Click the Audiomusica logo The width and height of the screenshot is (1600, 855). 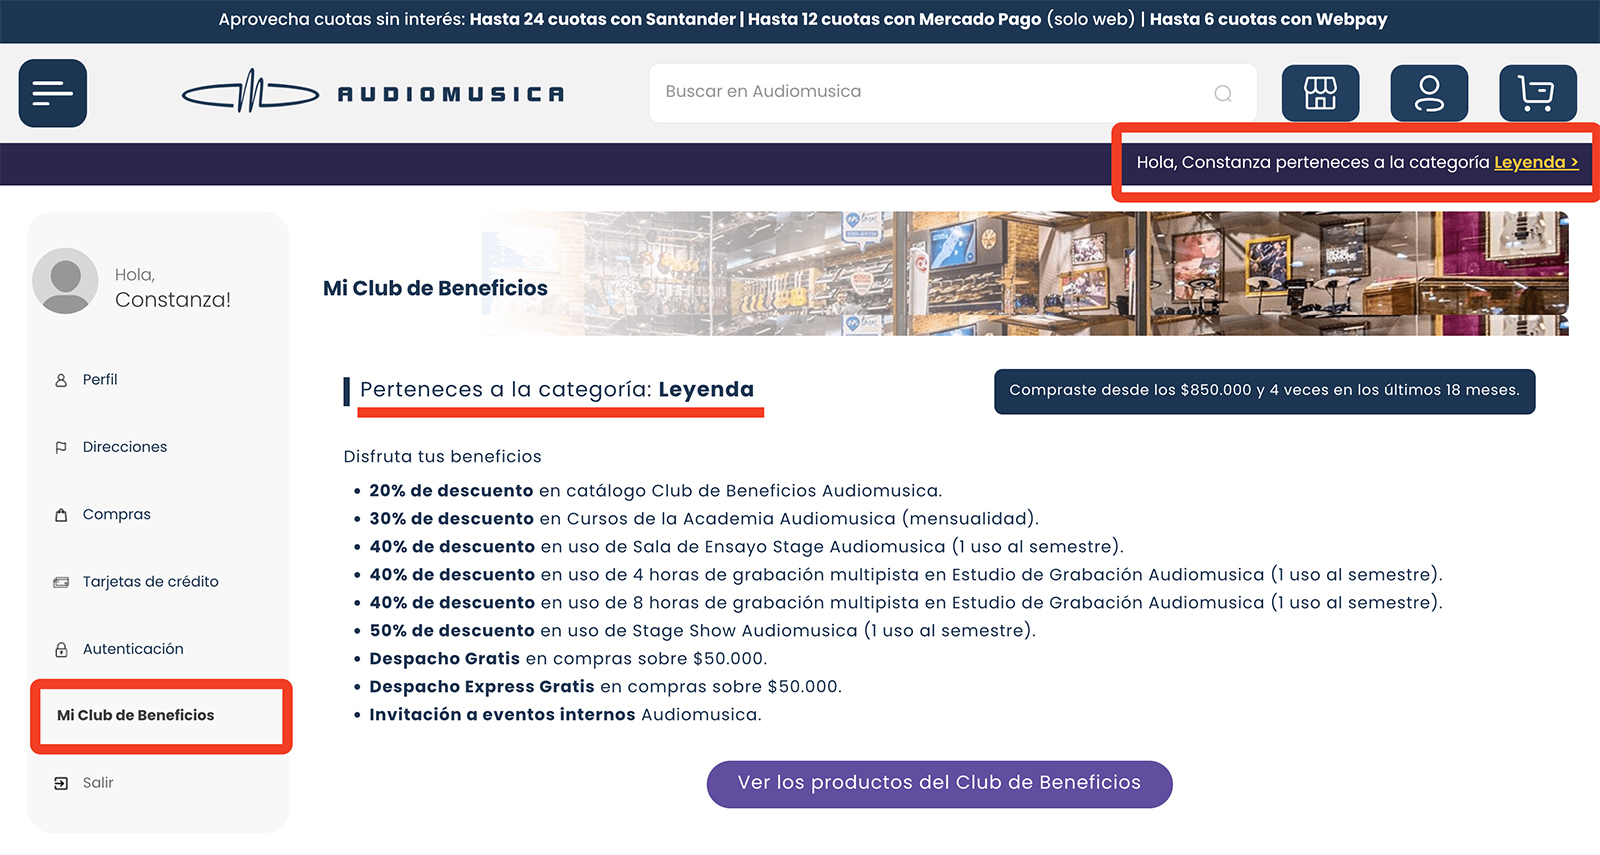(x=373, y=93)
